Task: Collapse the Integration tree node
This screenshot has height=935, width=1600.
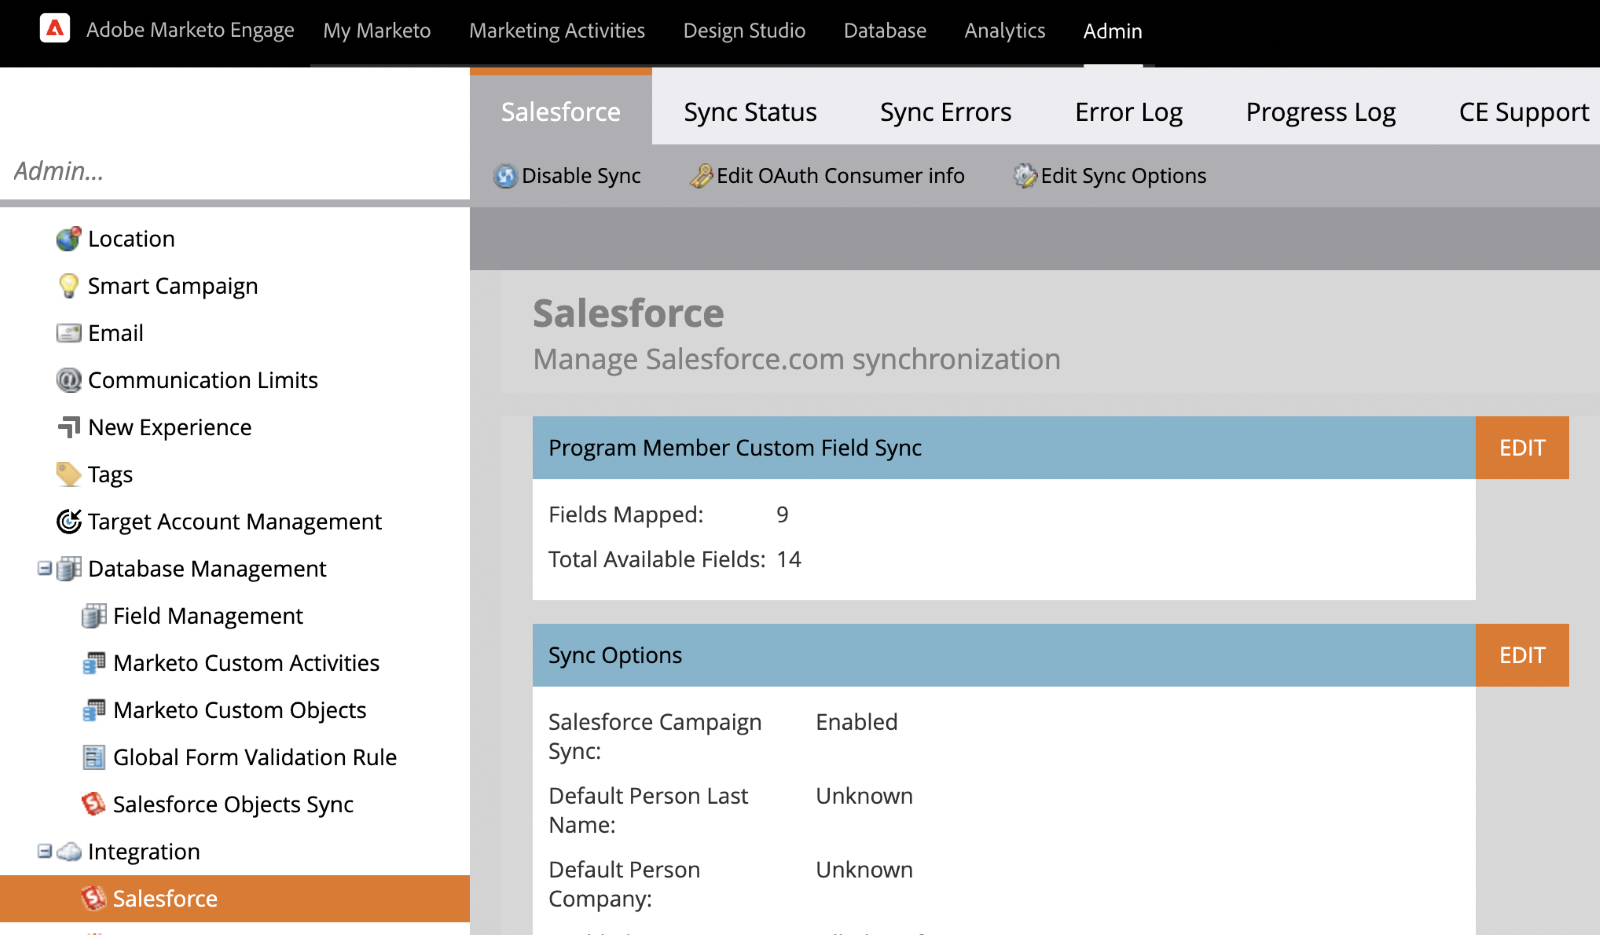Action: pyautogui.click(x=42, y=851)
